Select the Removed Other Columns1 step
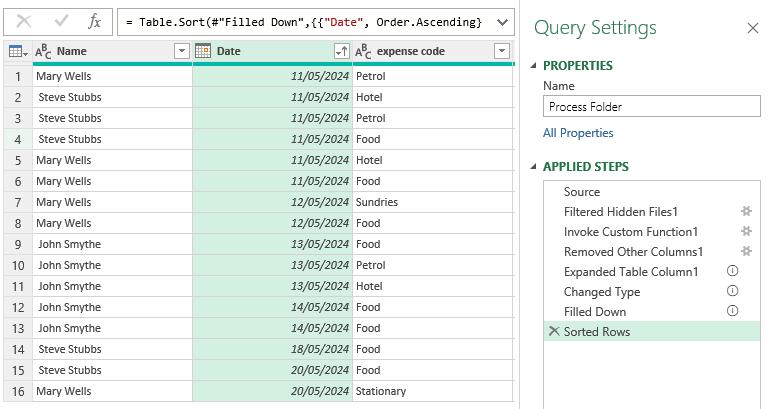 pyautogui.click(x=652, y=252)
